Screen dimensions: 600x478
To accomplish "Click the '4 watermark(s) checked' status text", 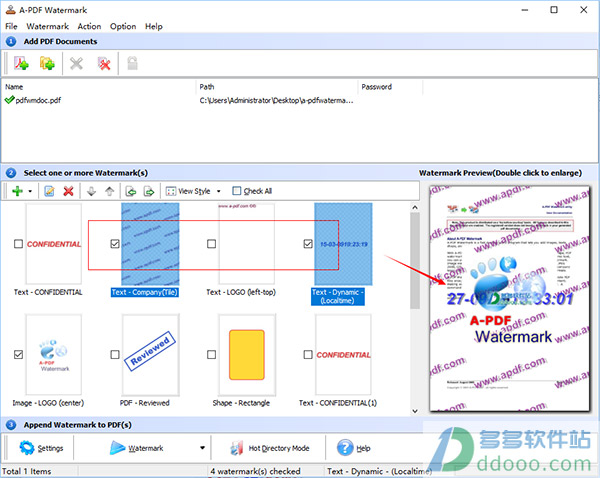I will (255, 471).
